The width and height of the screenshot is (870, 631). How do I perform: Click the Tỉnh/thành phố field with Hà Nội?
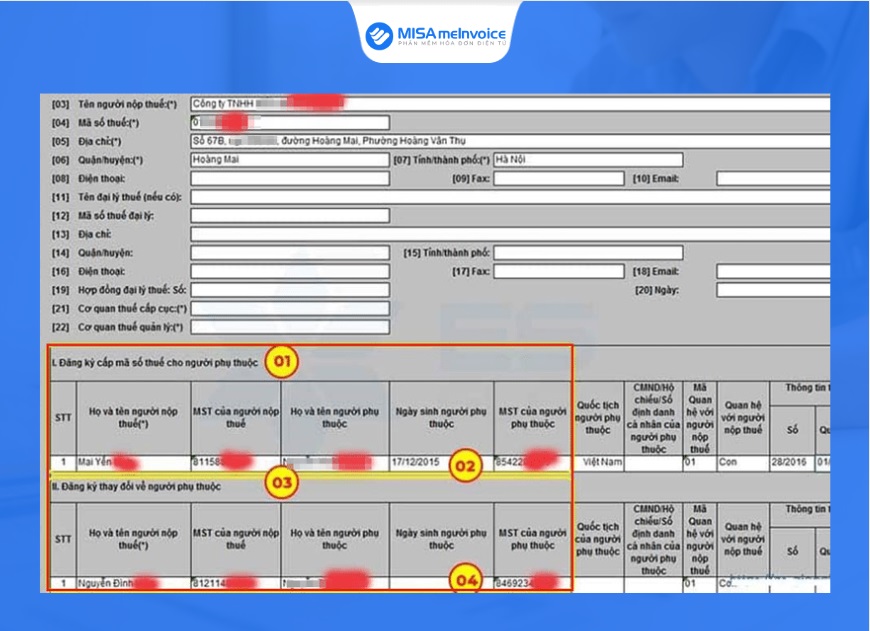[588, 160]
